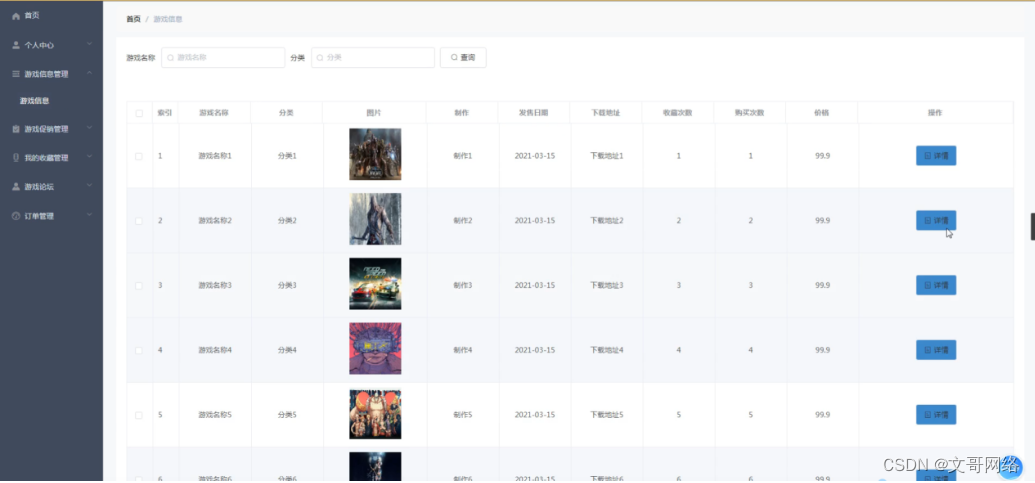Click the 索引 column header
This screenshot has height=483, width=1035.
[x=165, y=113]
